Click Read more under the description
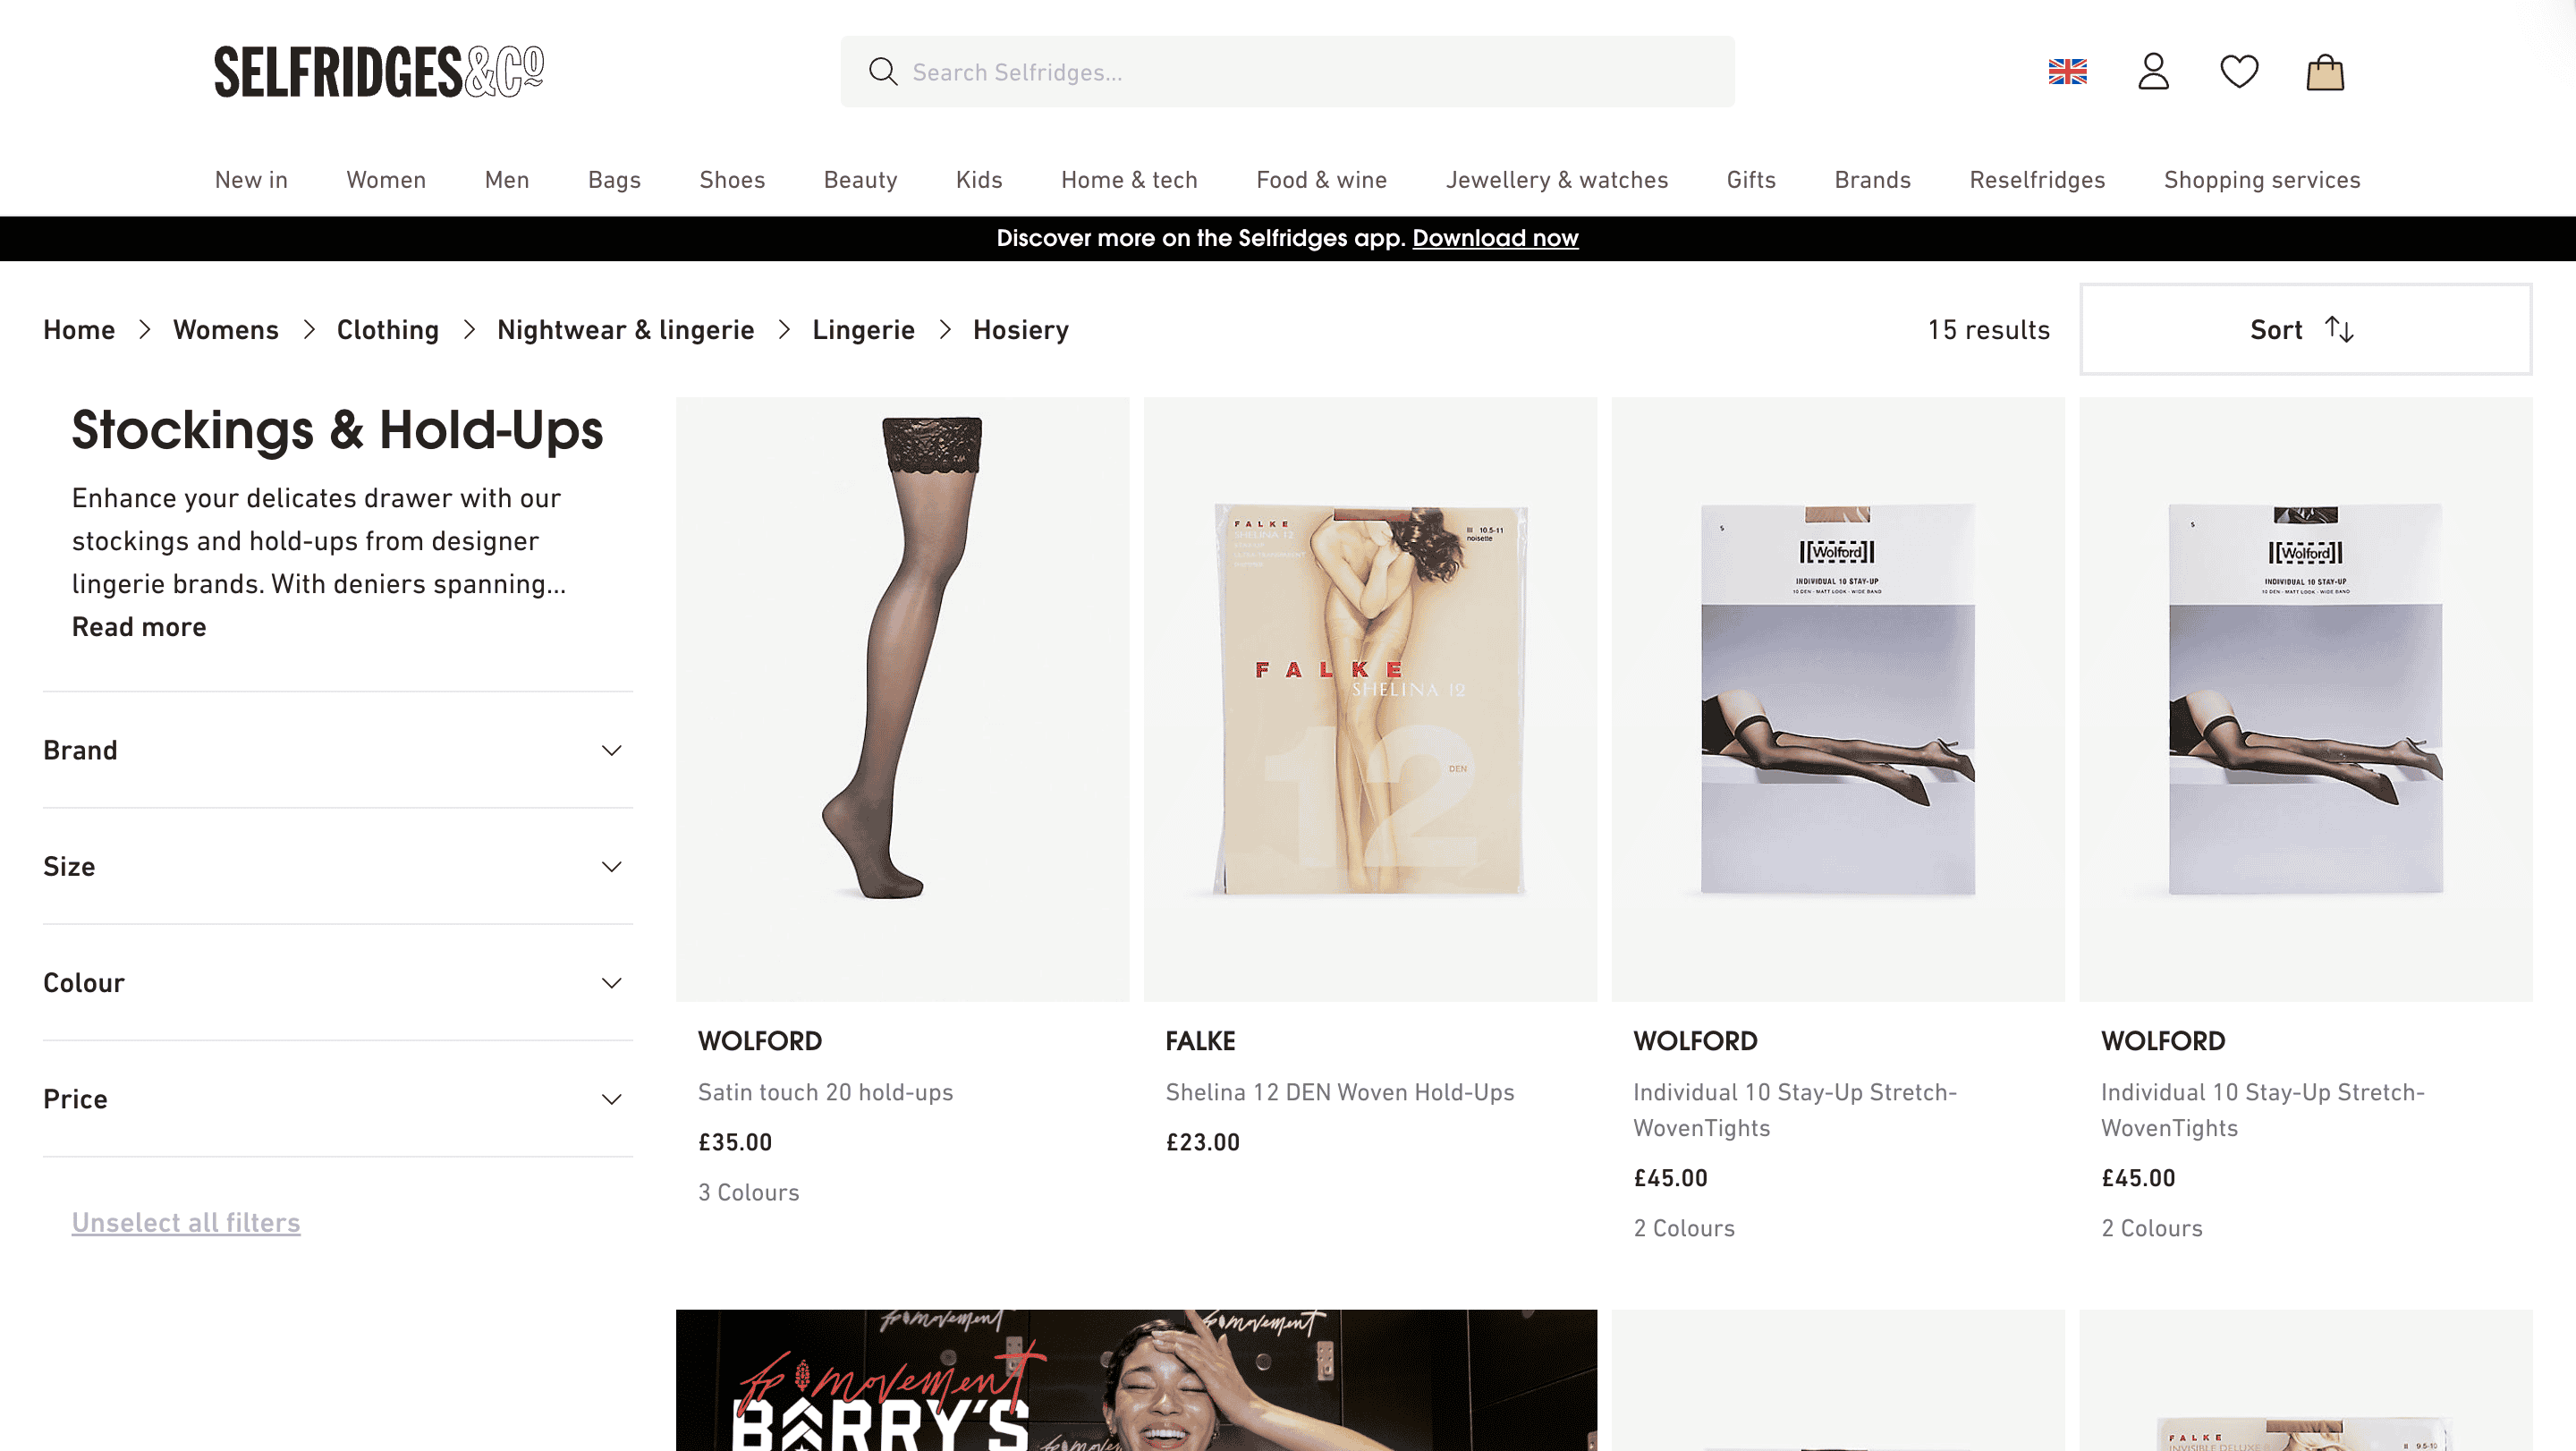This screenshot has width=2576, height=1451. 139,627
